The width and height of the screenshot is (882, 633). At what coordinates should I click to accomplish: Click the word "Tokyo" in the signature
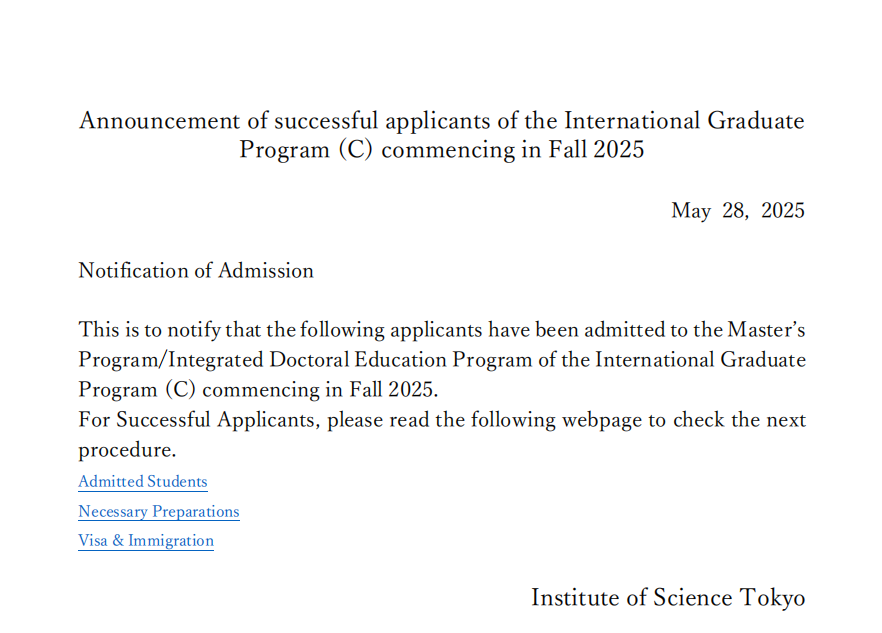point(772,598)
